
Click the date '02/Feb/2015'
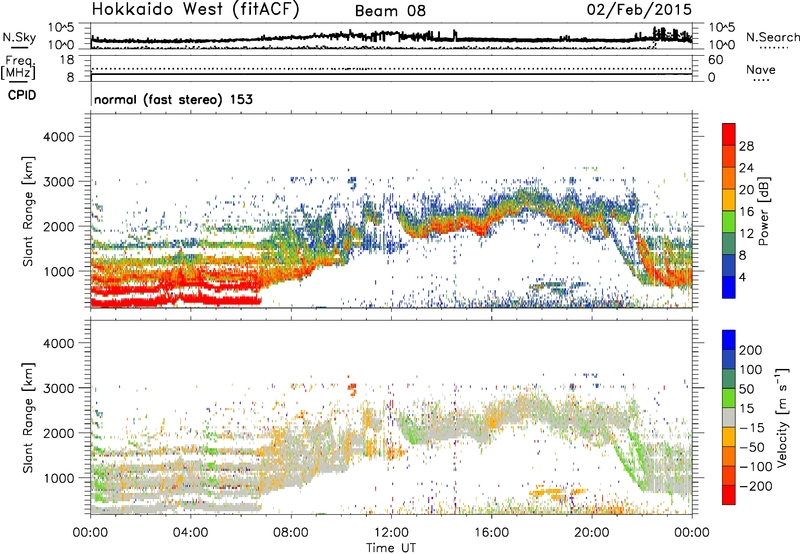click(x=639, y=9)
